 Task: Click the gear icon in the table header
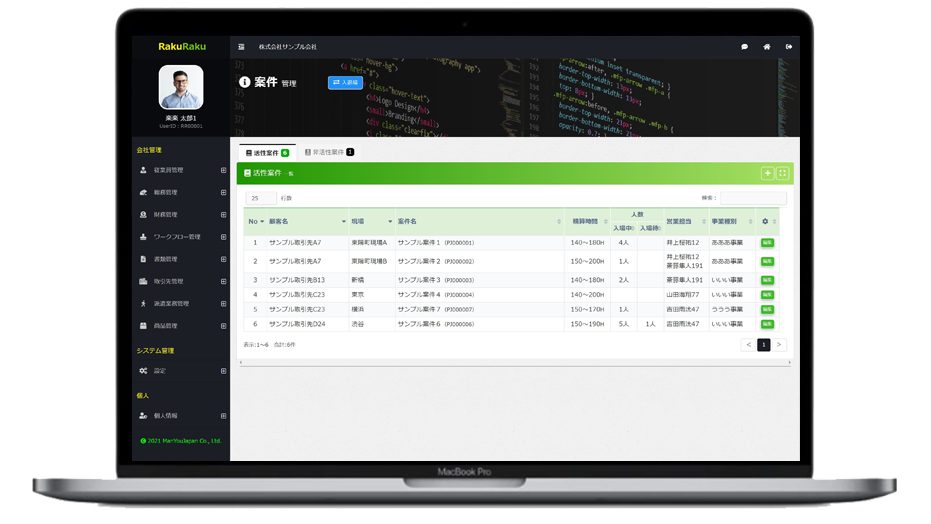765,221
